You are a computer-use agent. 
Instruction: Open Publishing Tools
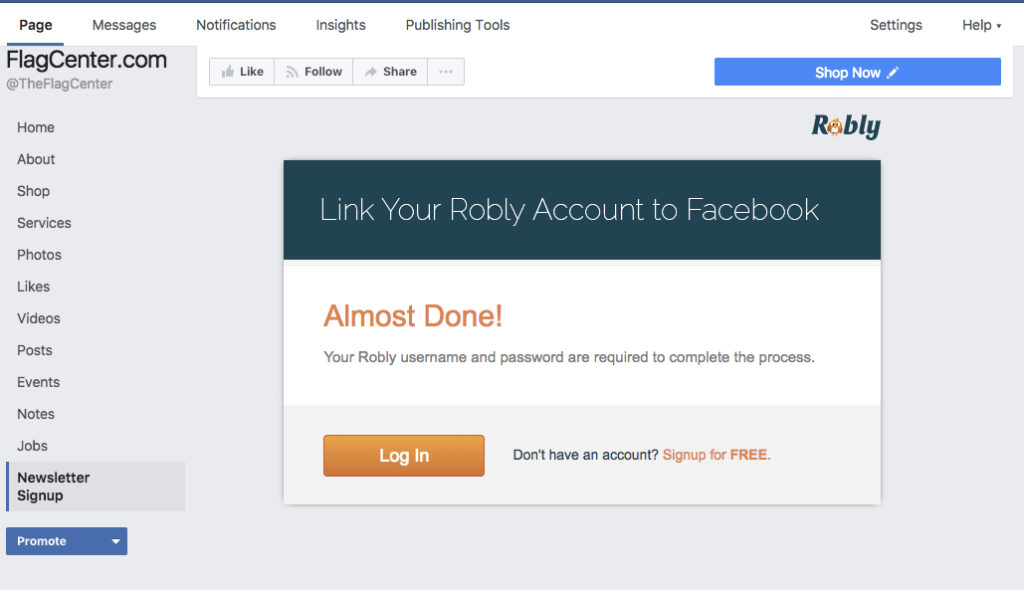(x=457, y=25)
